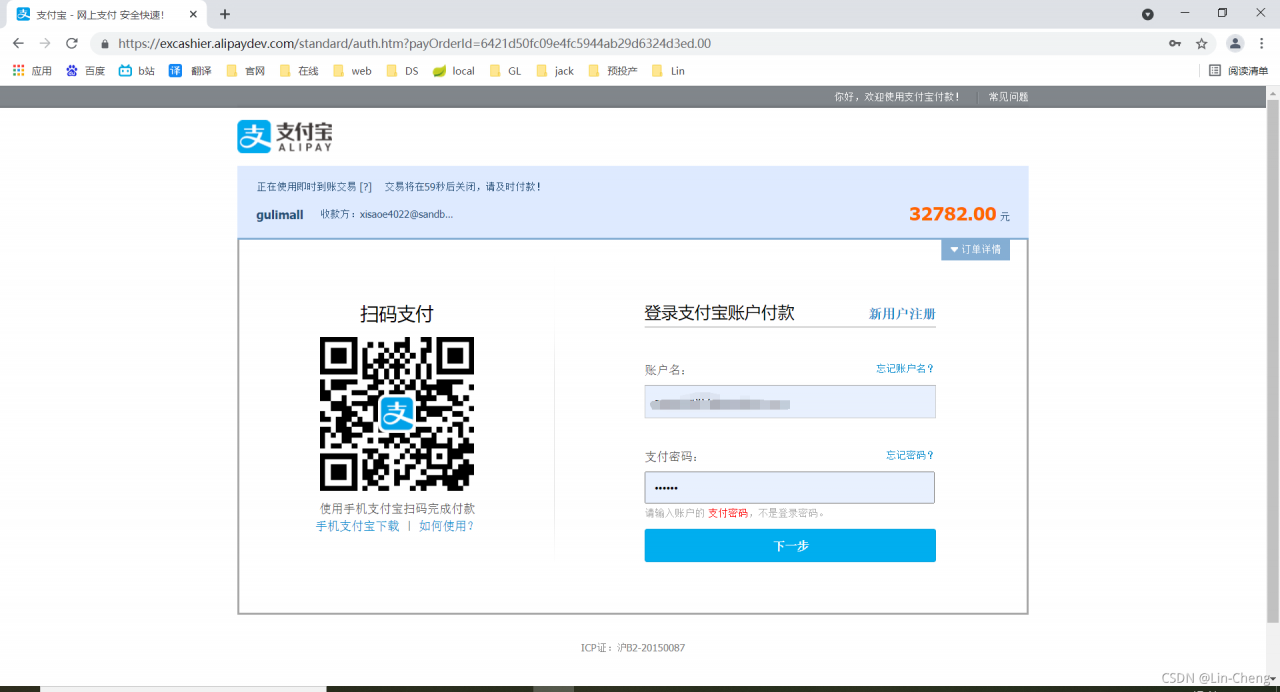Open the web bookmark folder
The height and width of the screenshot is (692, 1280).
tap(352, 71)
